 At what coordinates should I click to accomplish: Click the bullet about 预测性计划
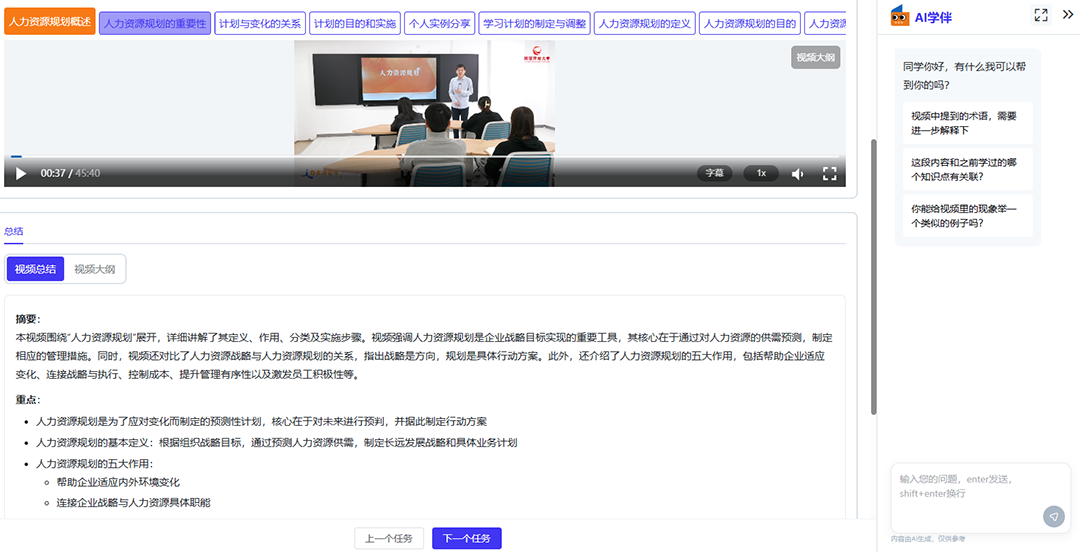261,421
